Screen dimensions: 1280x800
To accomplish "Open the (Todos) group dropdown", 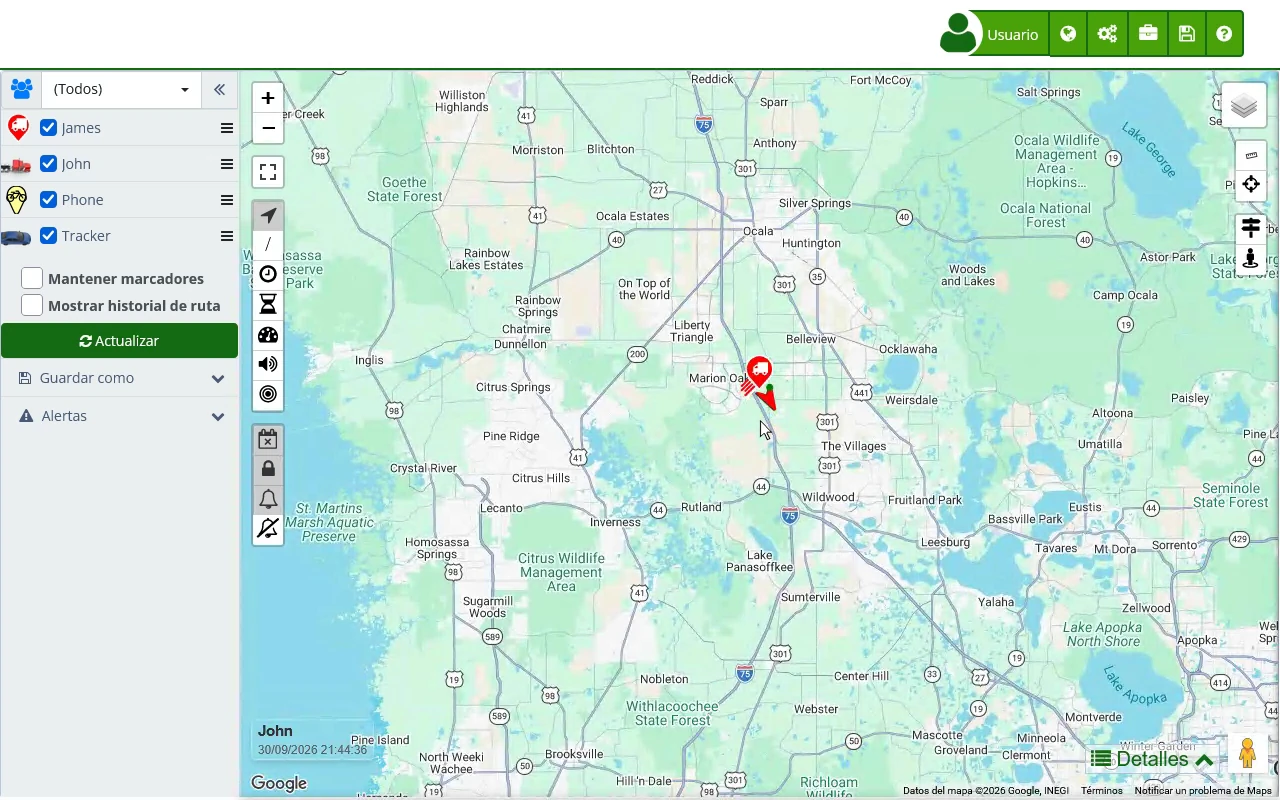I will click(121, 89).
